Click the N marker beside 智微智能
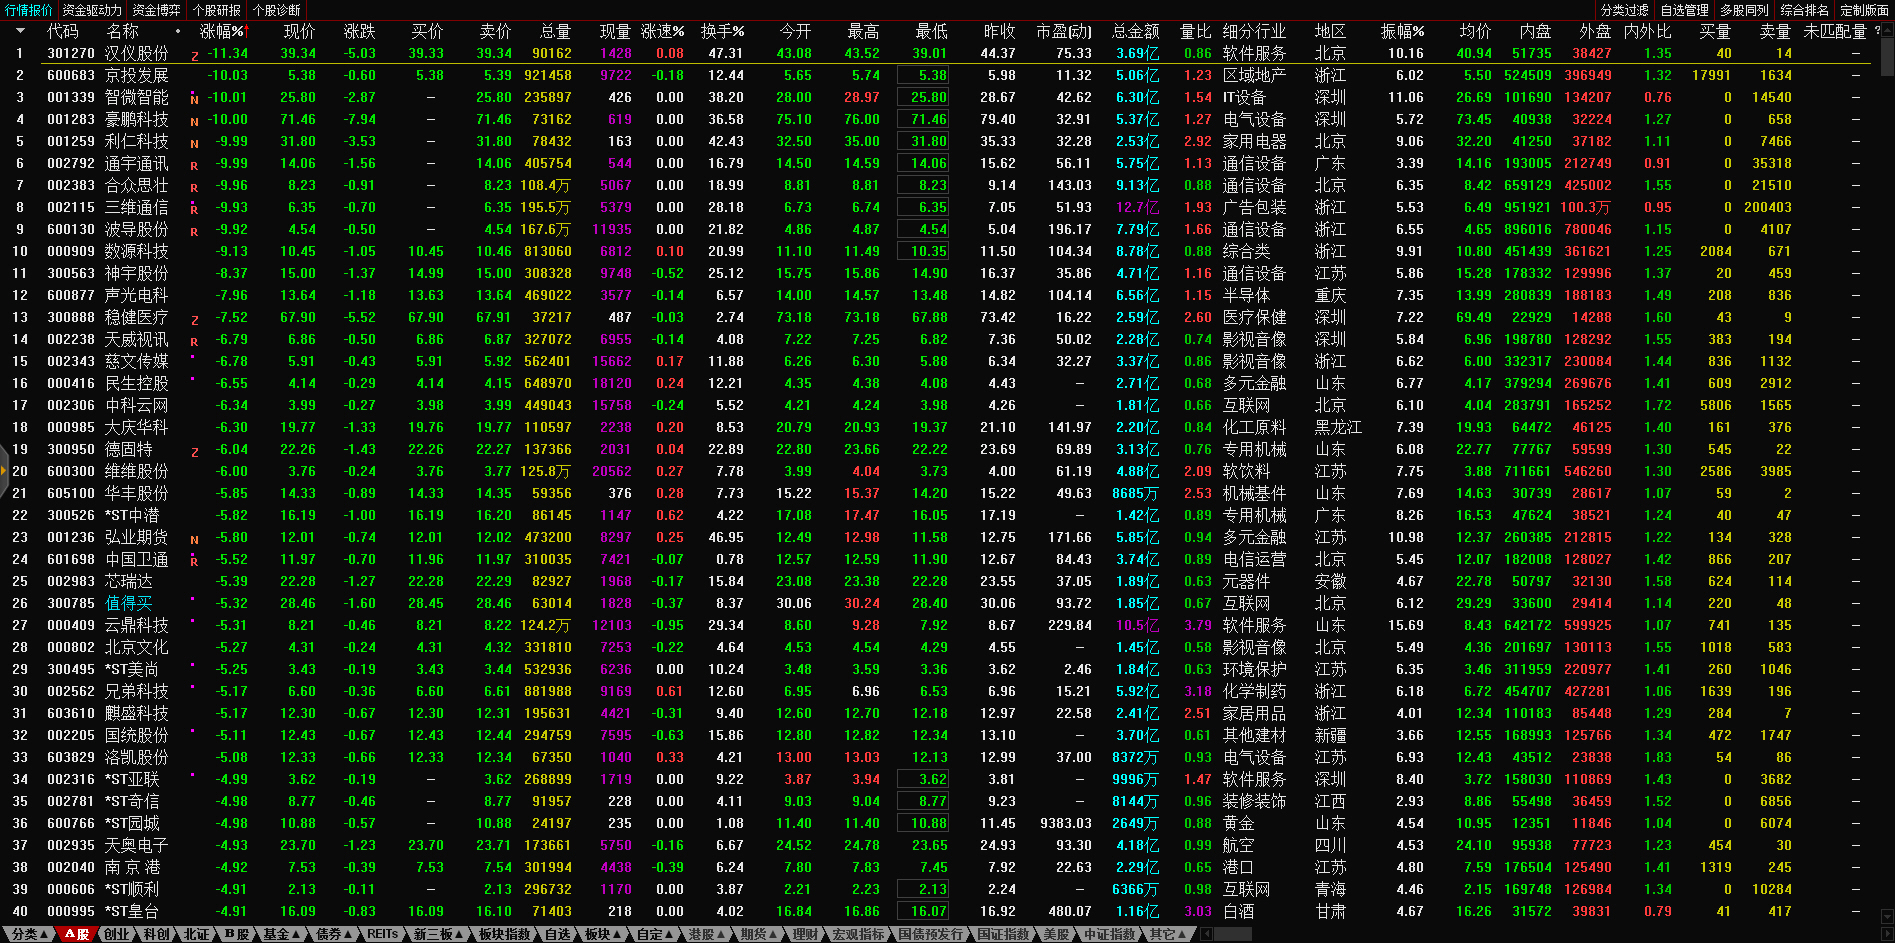This screenshot has height=943, width=1895. coord(195,100)
